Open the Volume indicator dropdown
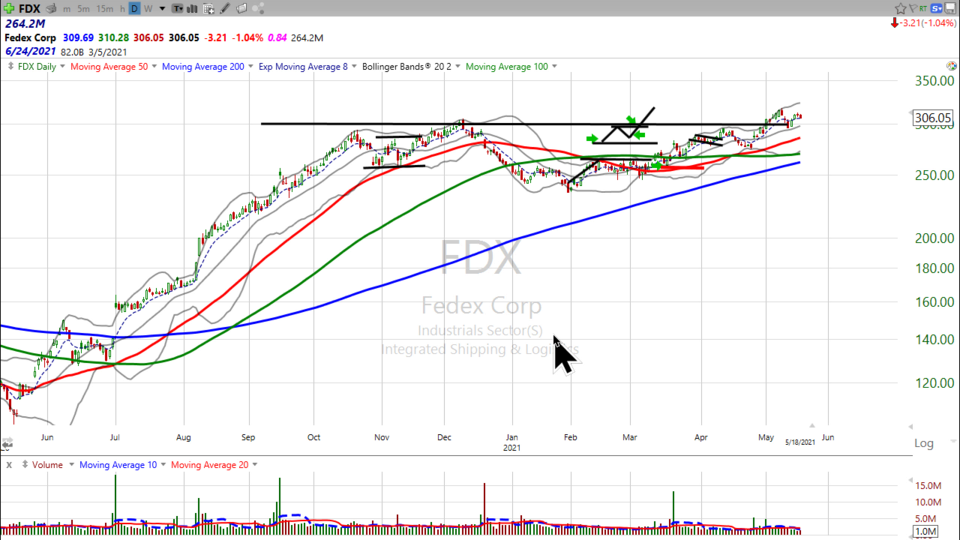The width and height of the screenshot is (960, 540). coord(69,465)
